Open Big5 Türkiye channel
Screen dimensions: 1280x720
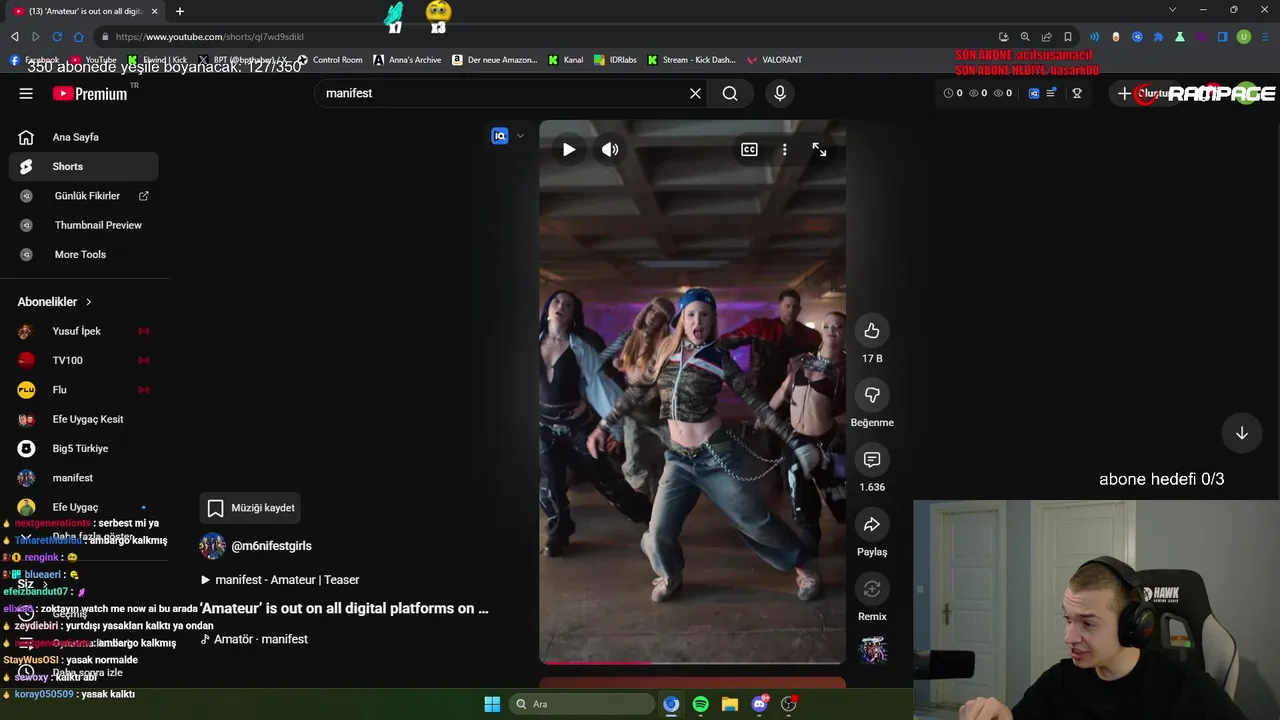point(84,448)
